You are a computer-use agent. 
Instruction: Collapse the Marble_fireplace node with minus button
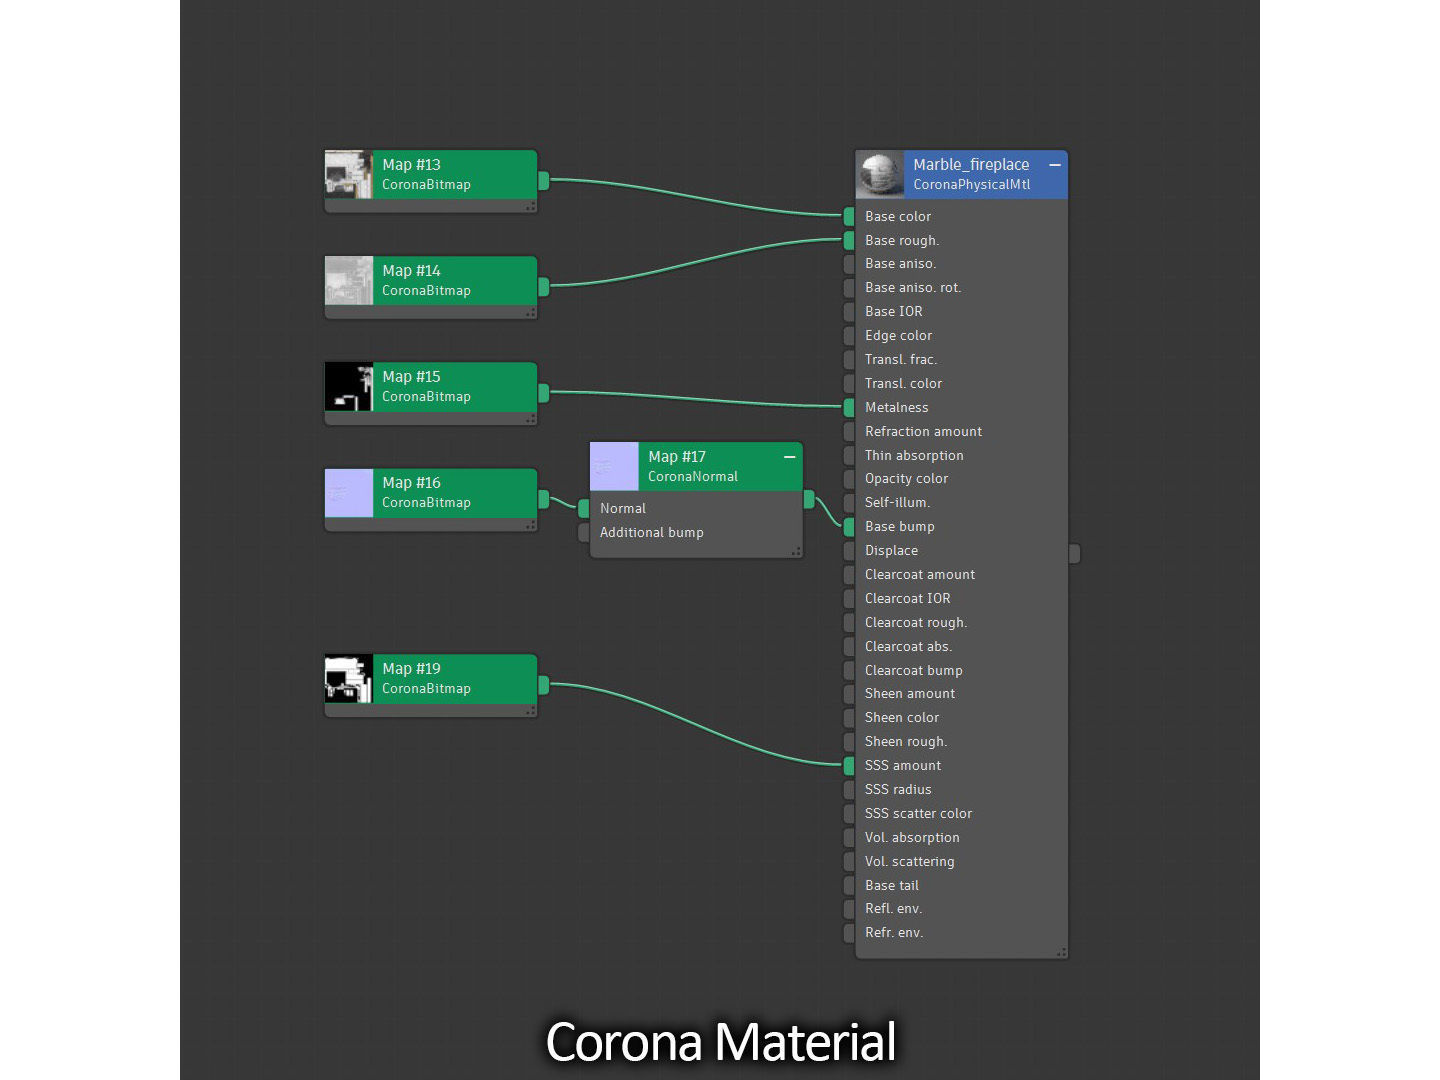[1054, 165]
